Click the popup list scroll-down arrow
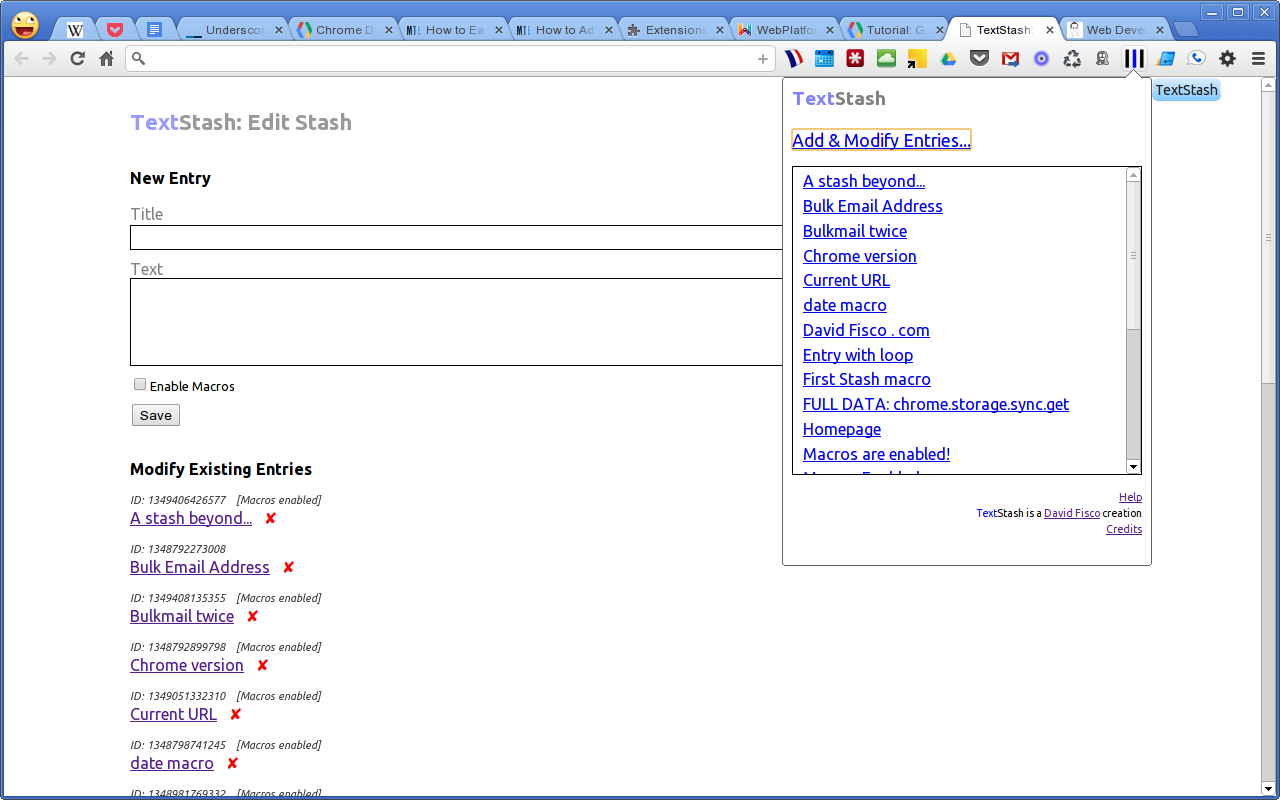Viewport: 1280px width, 800px height. pyautogui.click(x=1133, y=467)
